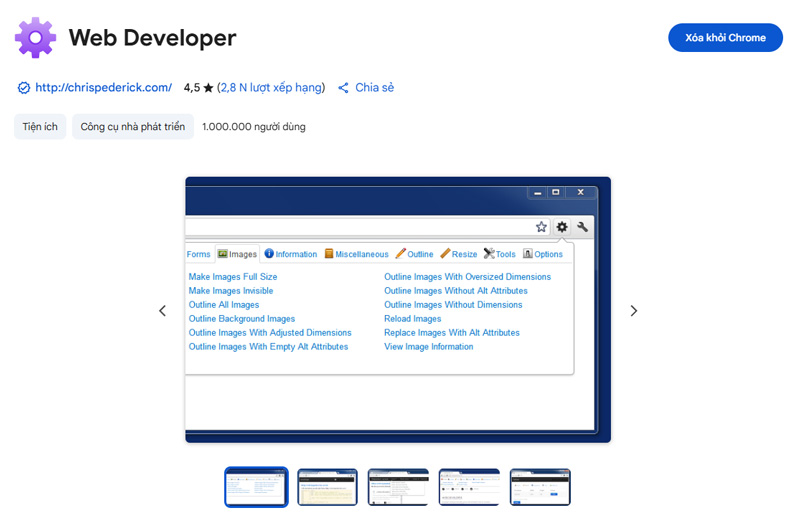Click Make Images Full Size
Screen dimensions: 800x532
pos(233,276)
